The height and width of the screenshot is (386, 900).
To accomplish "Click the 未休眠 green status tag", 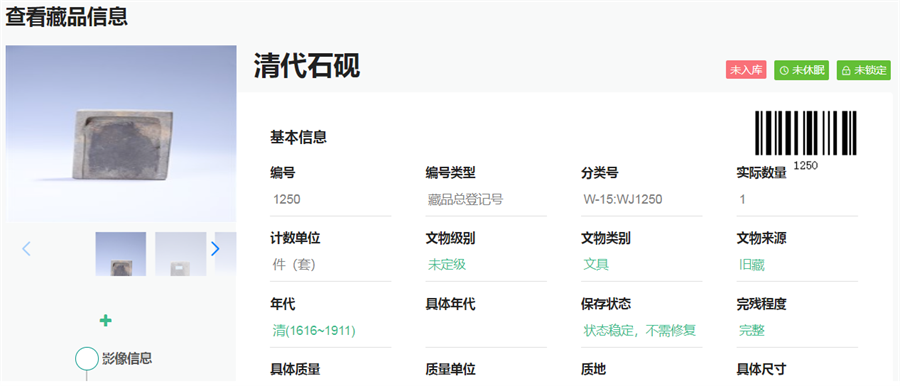I will pos(801,70).
